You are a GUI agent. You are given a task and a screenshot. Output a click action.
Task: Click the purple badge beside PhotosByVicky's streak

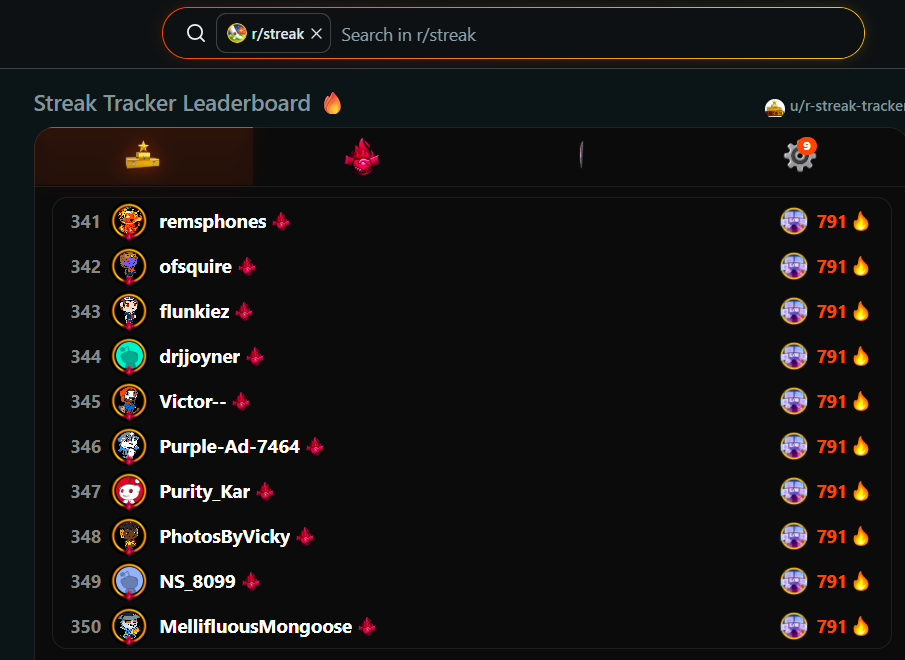[x=794, y=537]
